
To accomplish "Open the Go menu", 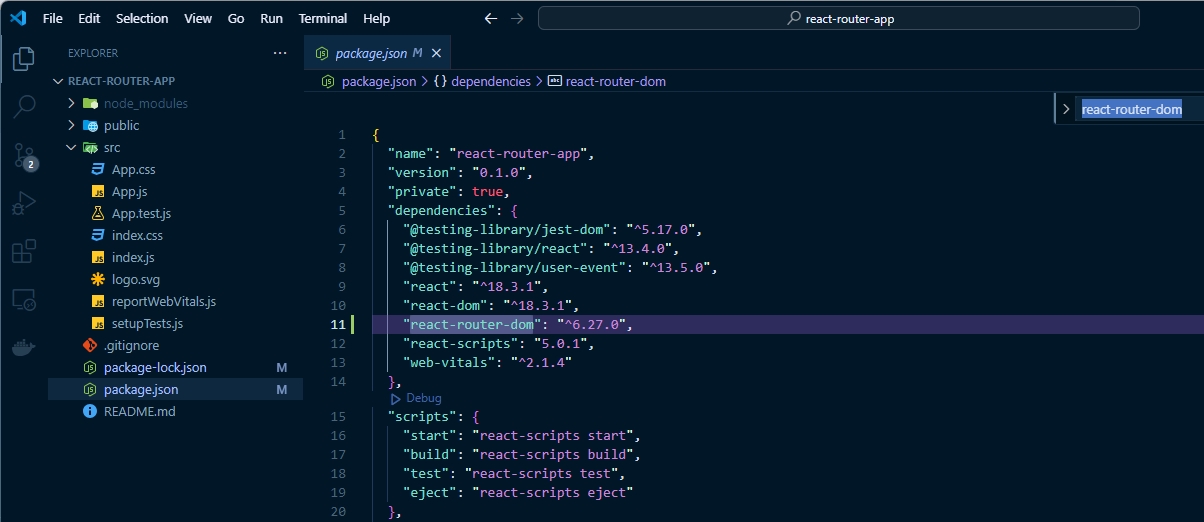I will (236, 18).
